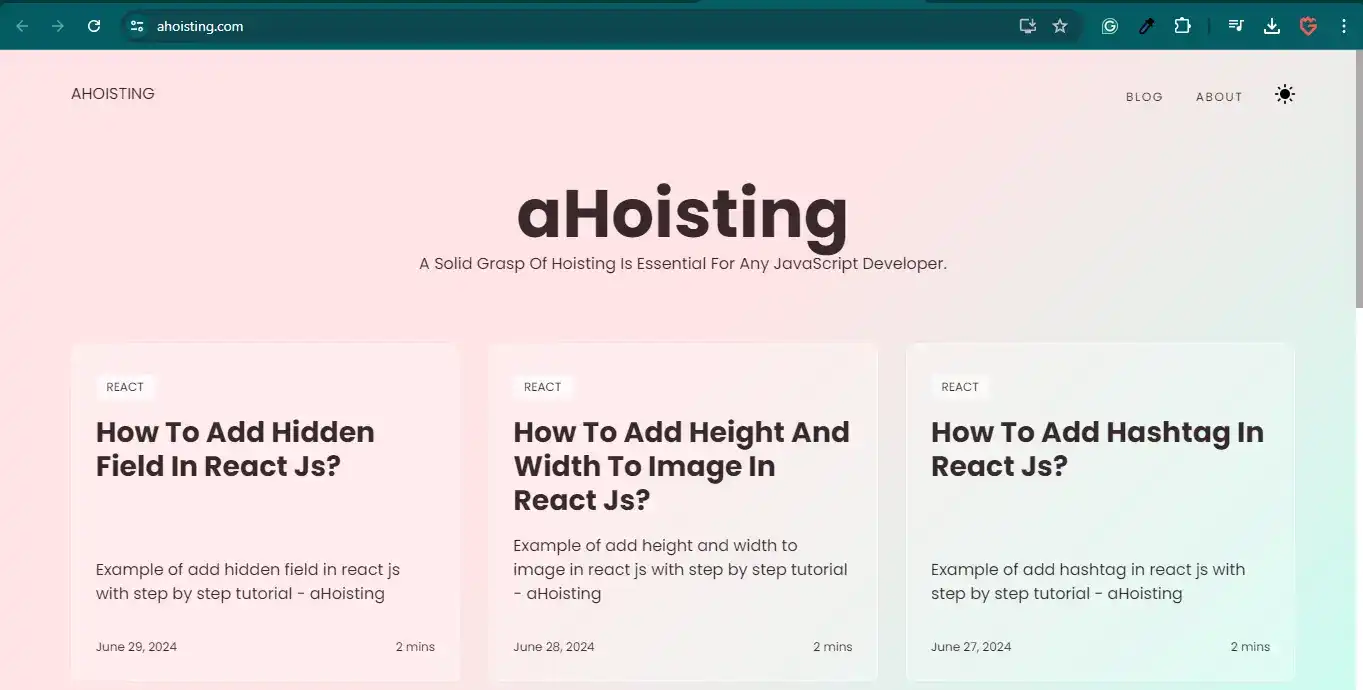The height and width of the screenshot is (690, 1363).
Task: Click the browser back arrow
Action: tap(22, 26)
